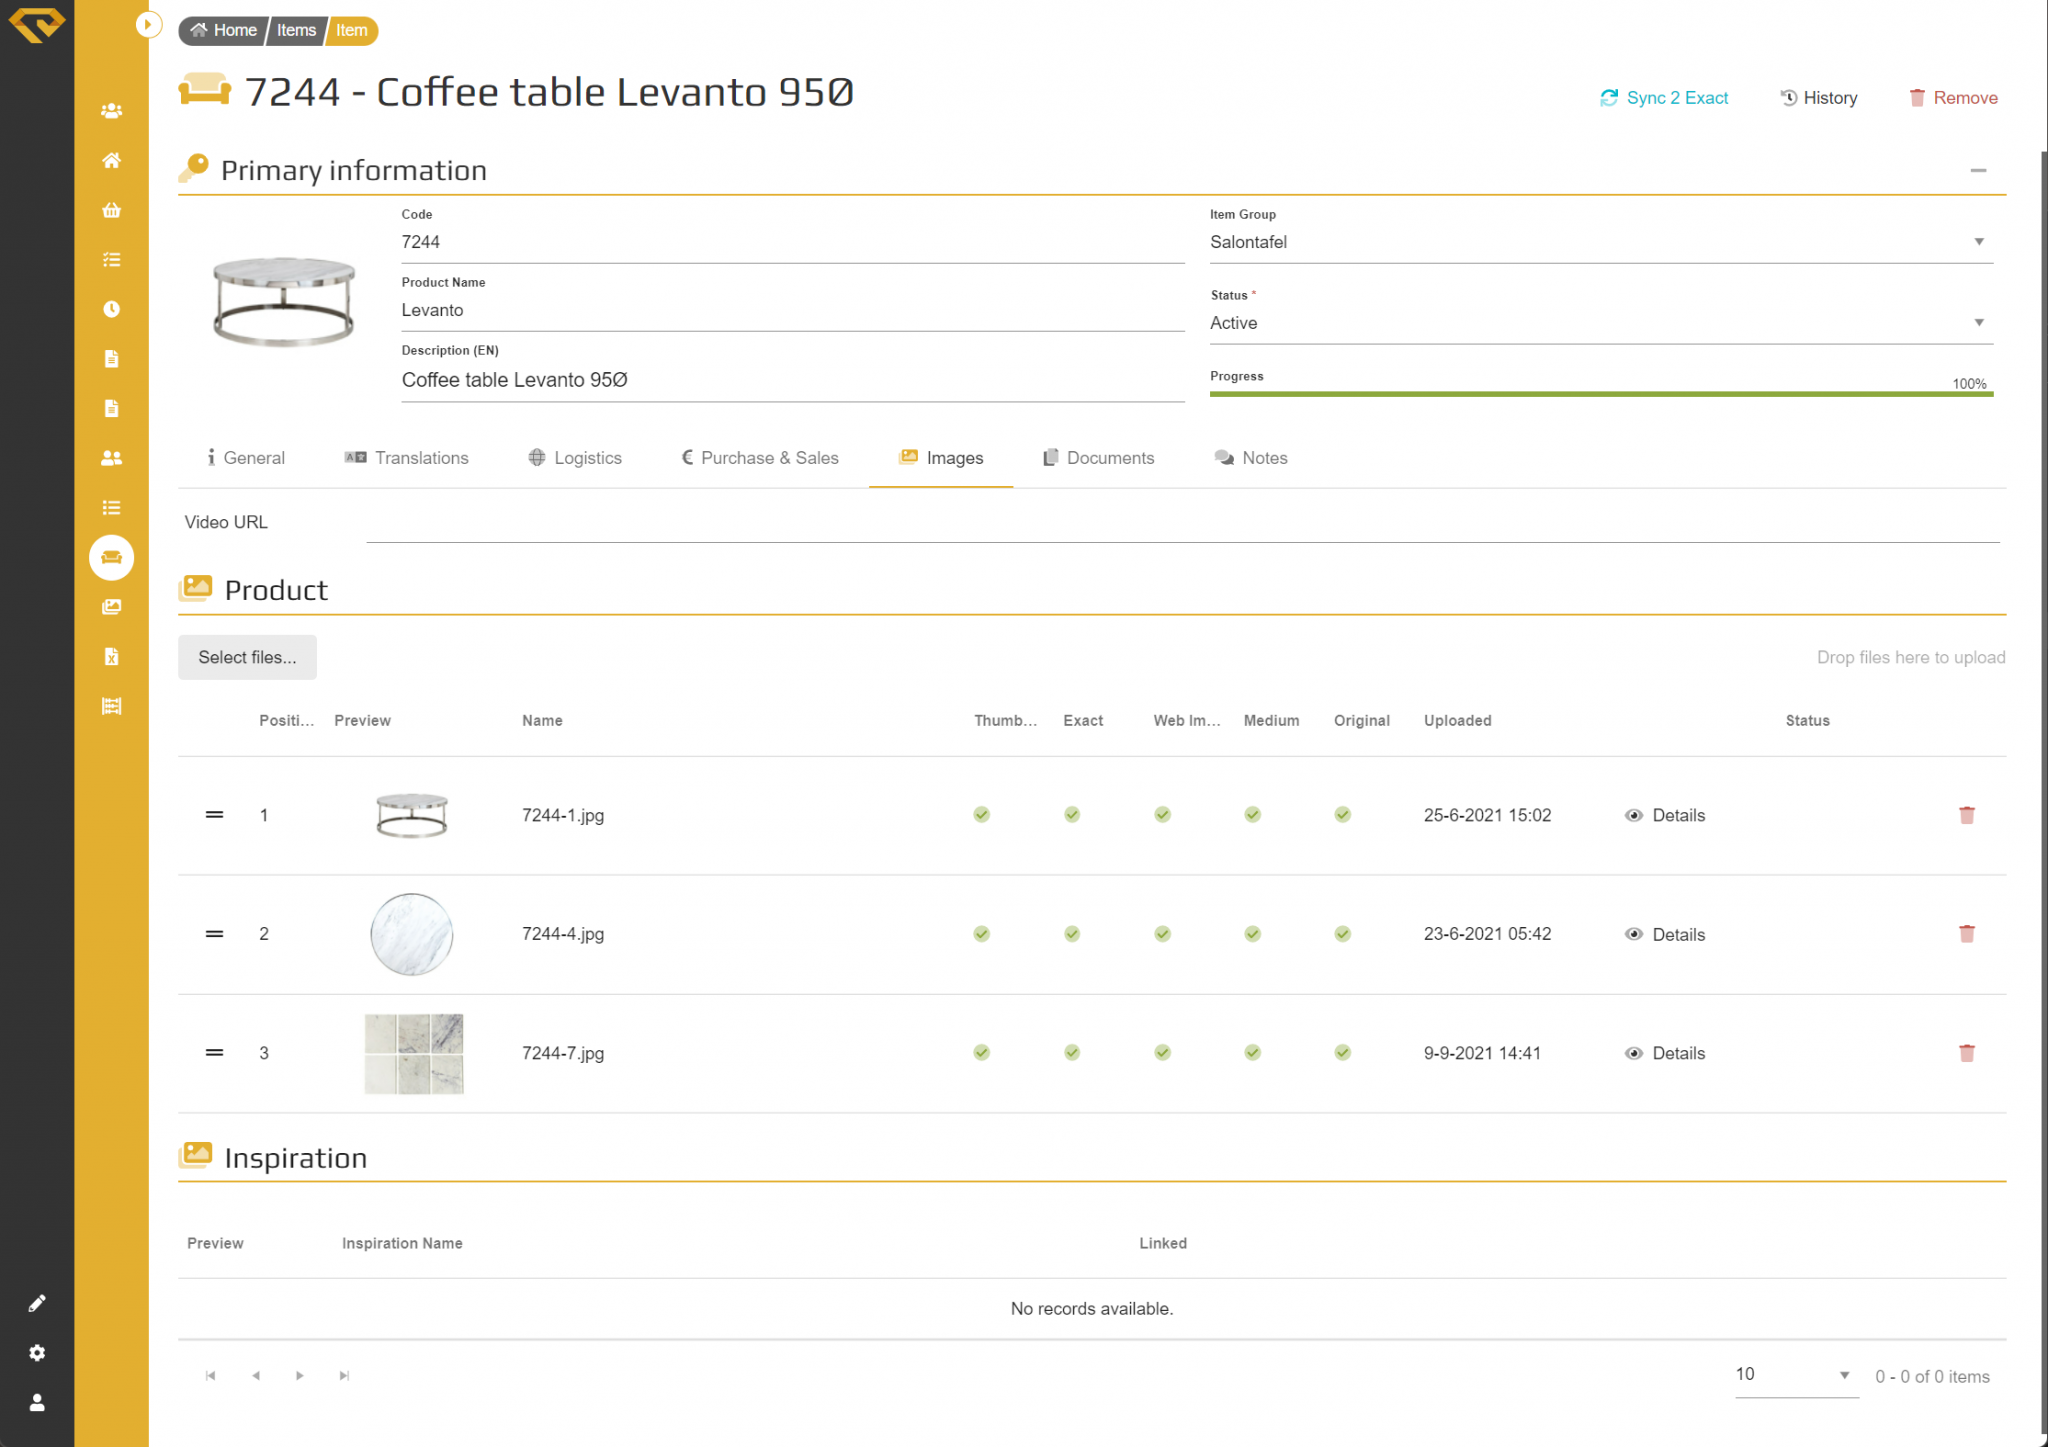Open the contacts people sidebar icon
This screenshot has width=2048, height=1447.
(111, 458)
